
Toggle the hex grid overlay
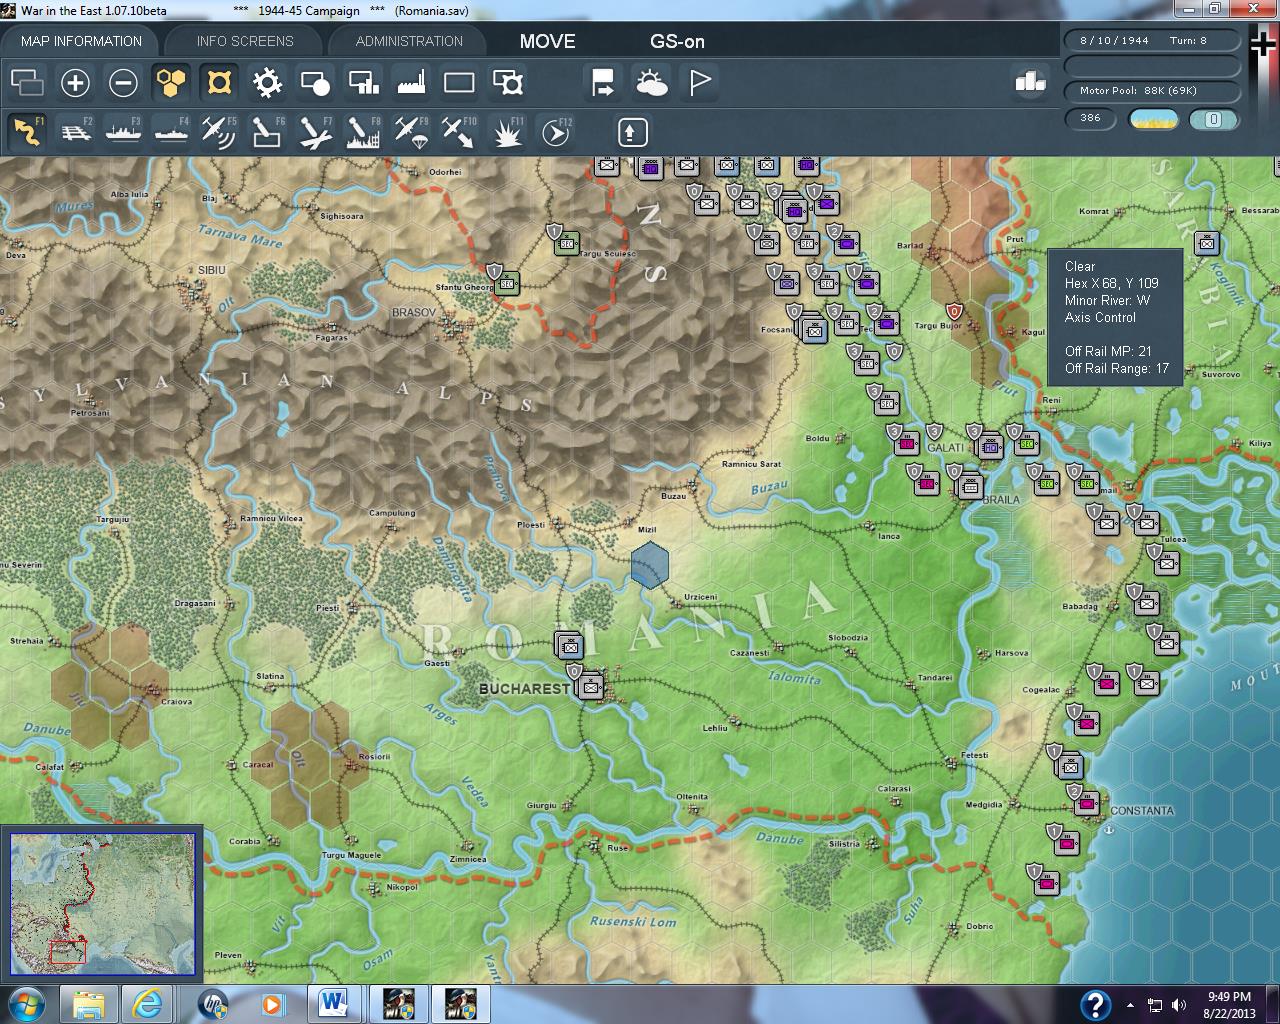[x=171, y=82]
